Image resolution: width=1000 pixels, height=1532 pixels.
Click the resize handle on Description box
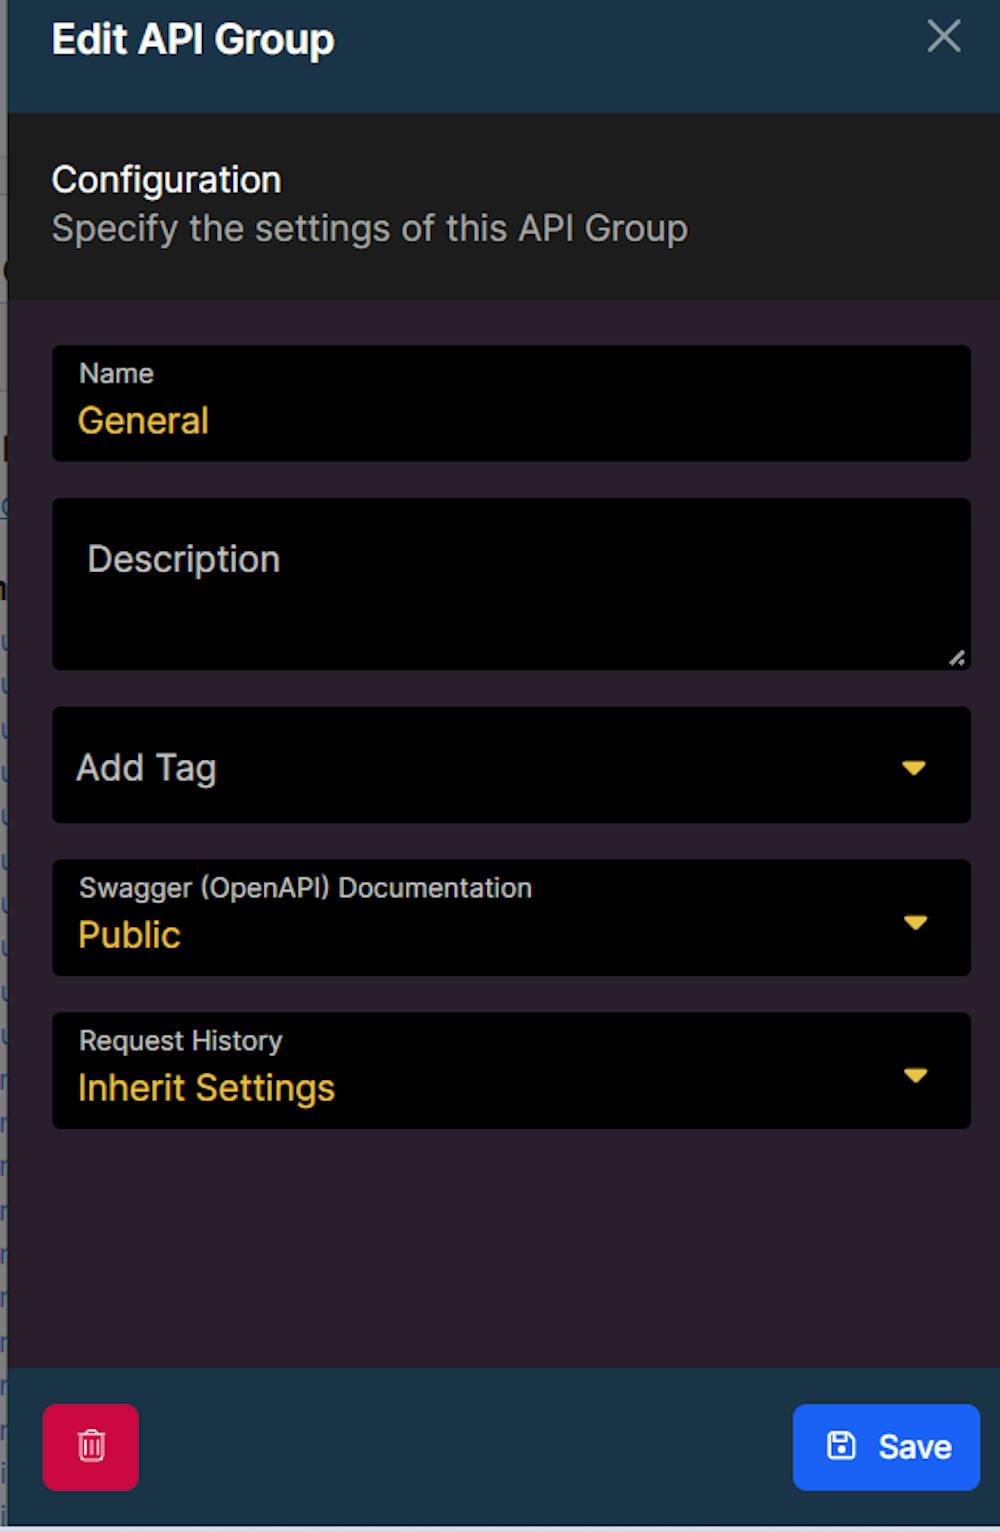coord(958,658)
